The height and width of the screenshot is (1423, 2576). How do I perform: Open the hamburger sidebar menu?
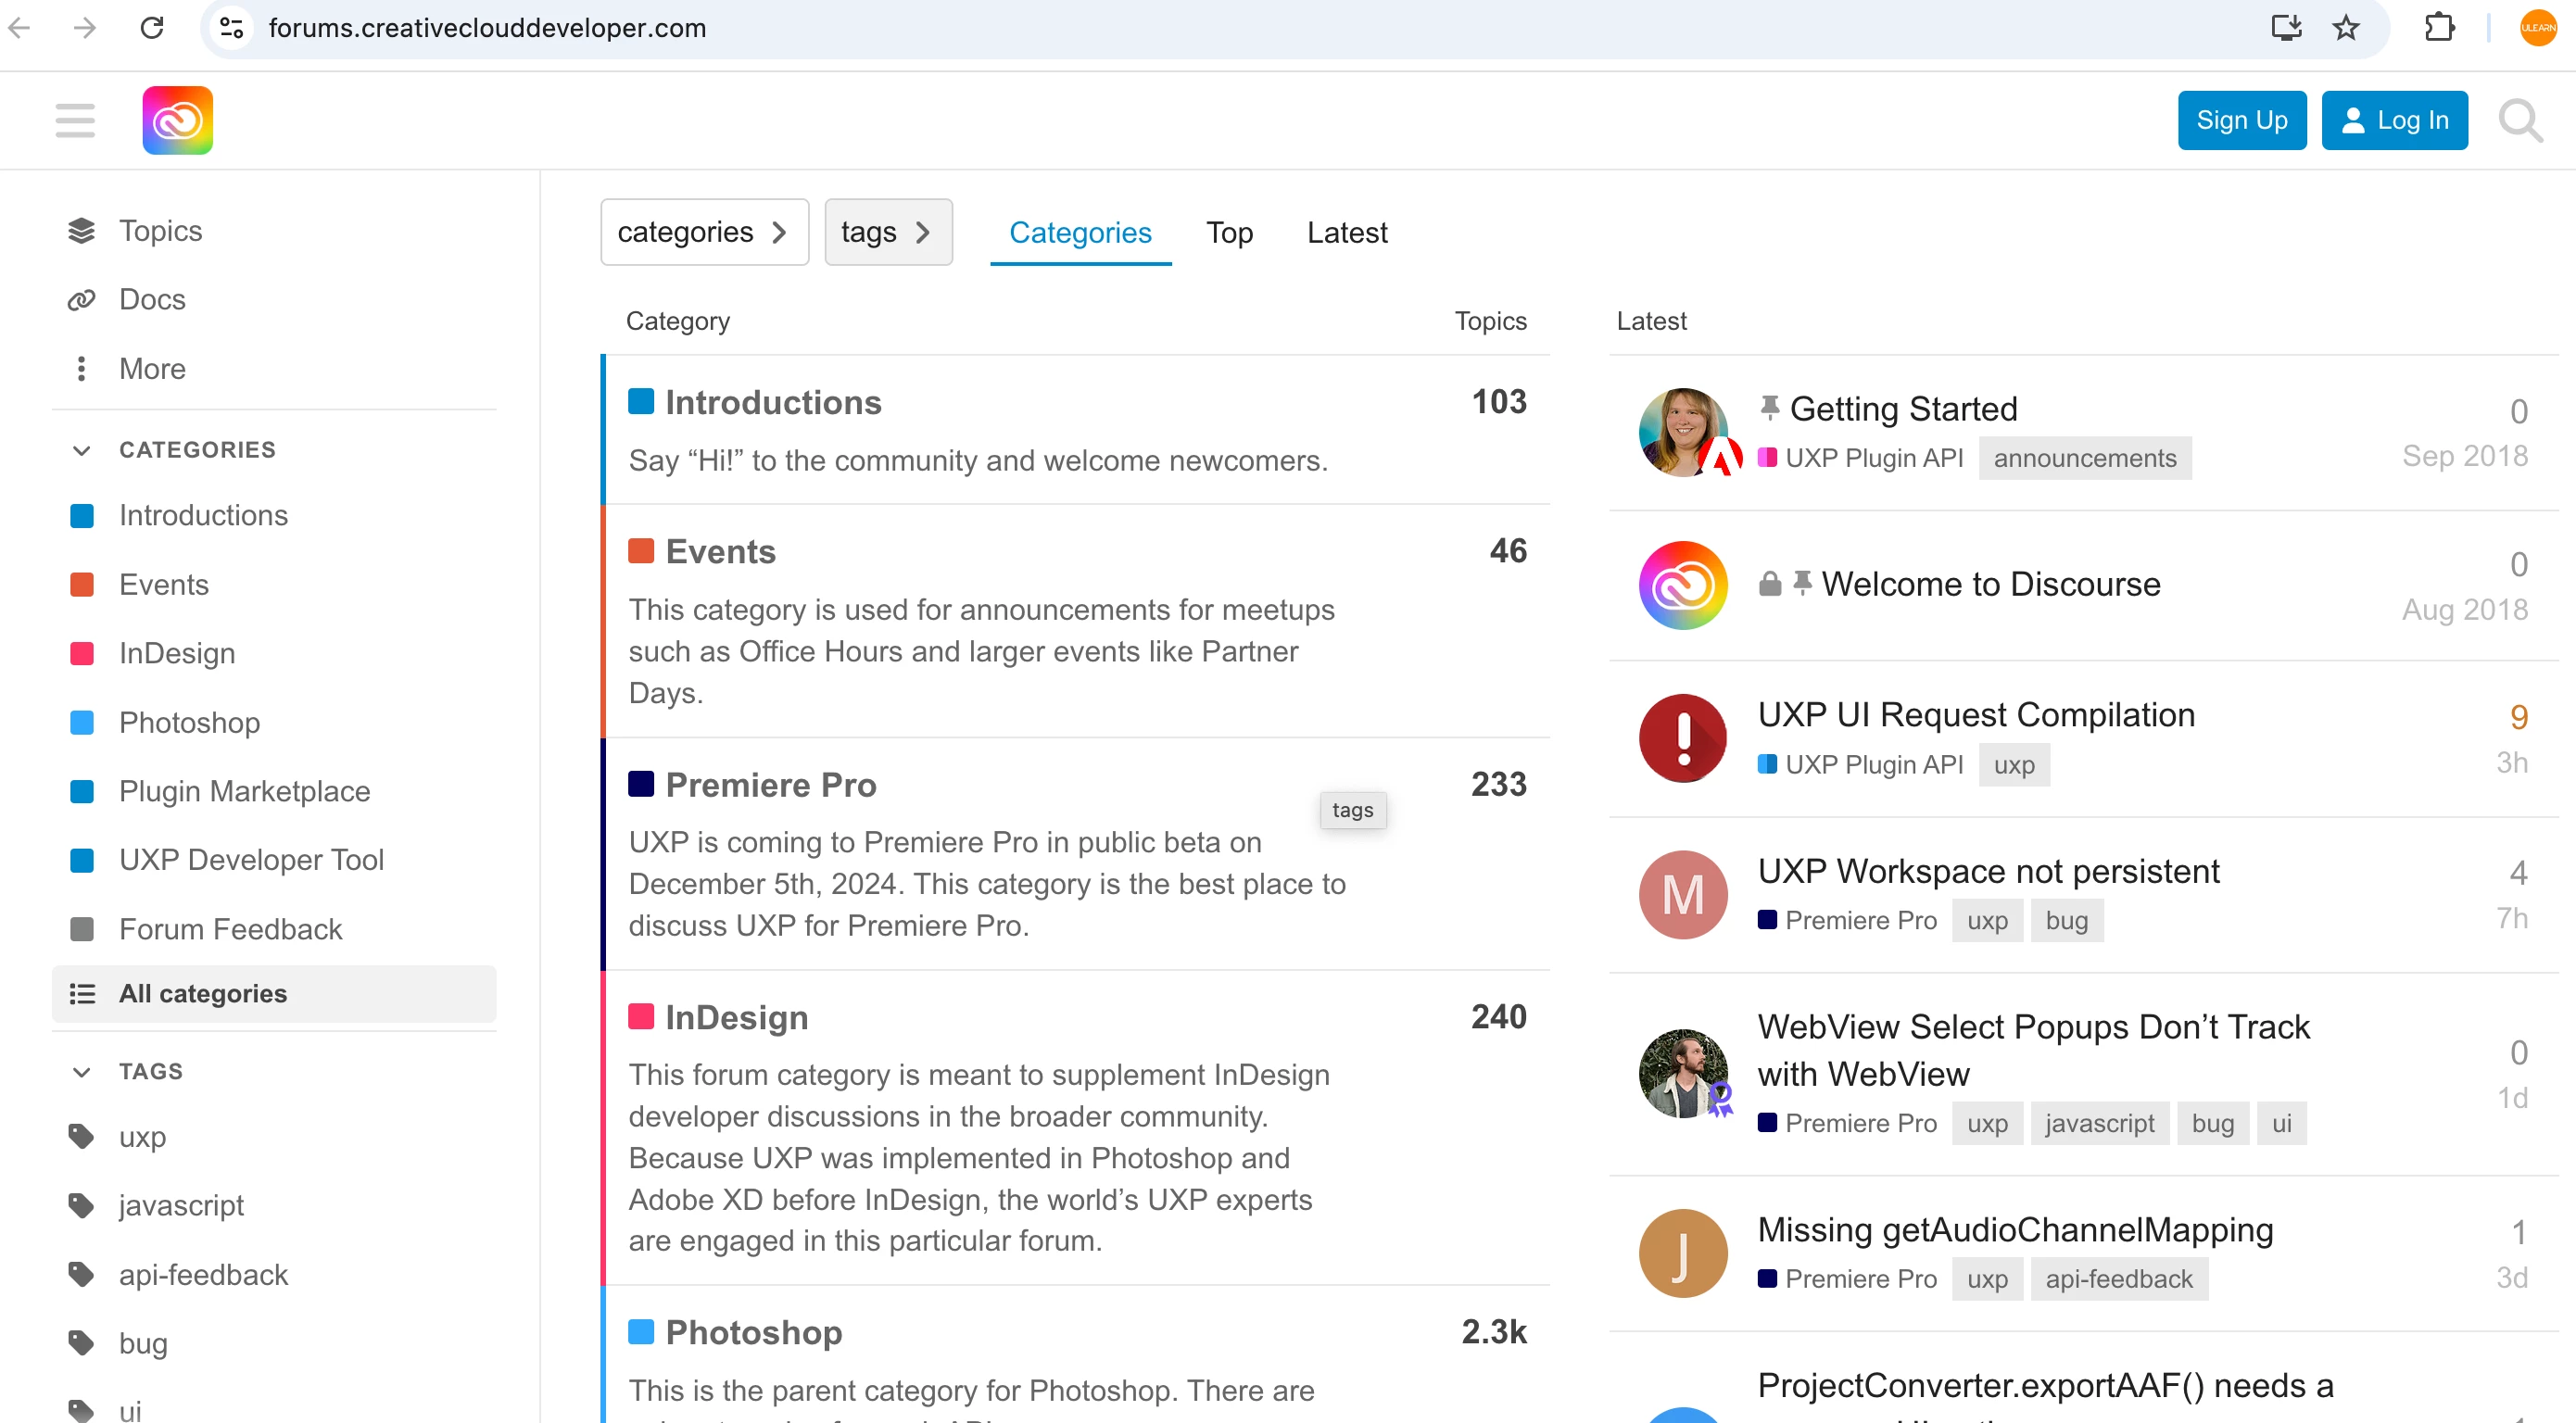[75, 121]
